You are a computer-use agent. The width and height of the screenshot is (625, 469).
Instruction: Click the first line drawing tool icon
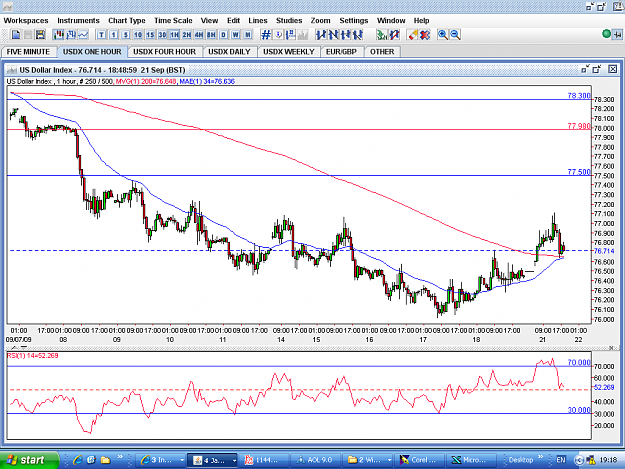(x=321, y=35)
